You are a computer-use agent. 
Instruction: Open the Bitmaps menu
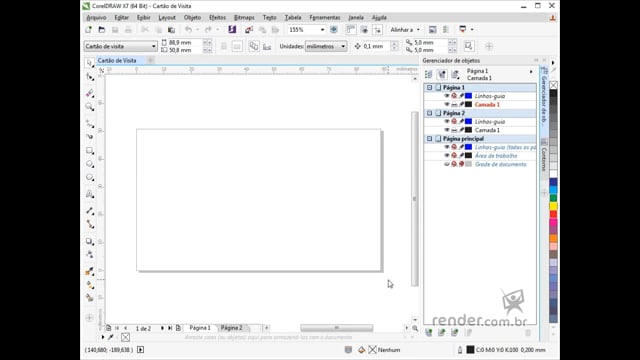244,18
